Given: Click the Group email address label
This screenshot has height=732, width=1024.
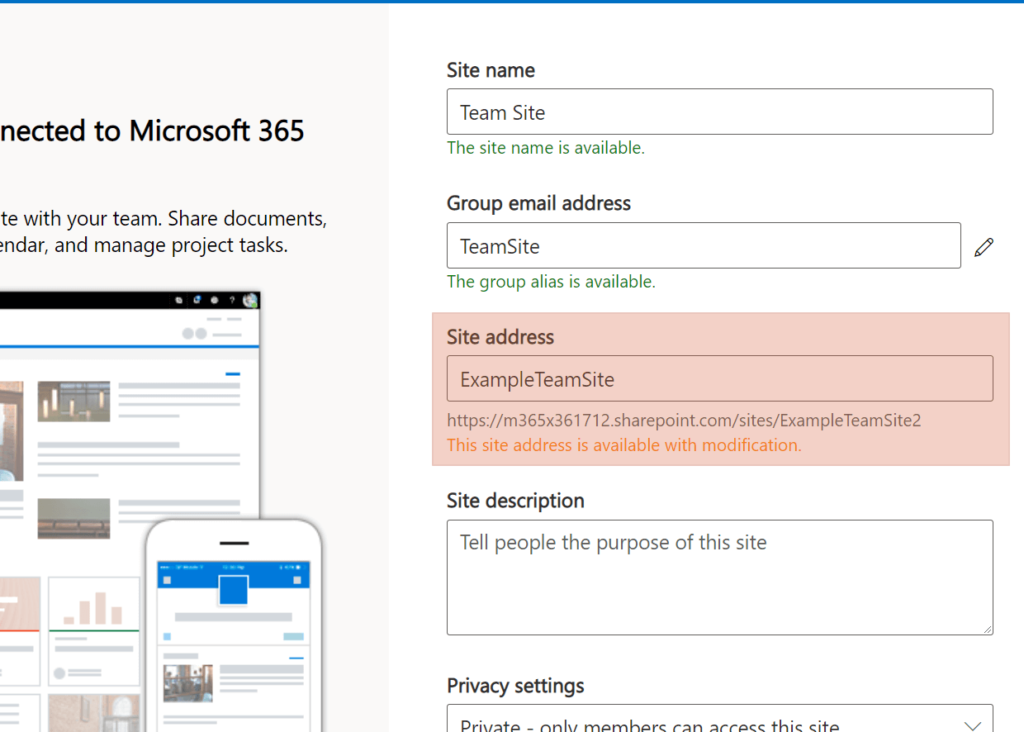Looking at the screenshot, I should (x=539, y=203).
